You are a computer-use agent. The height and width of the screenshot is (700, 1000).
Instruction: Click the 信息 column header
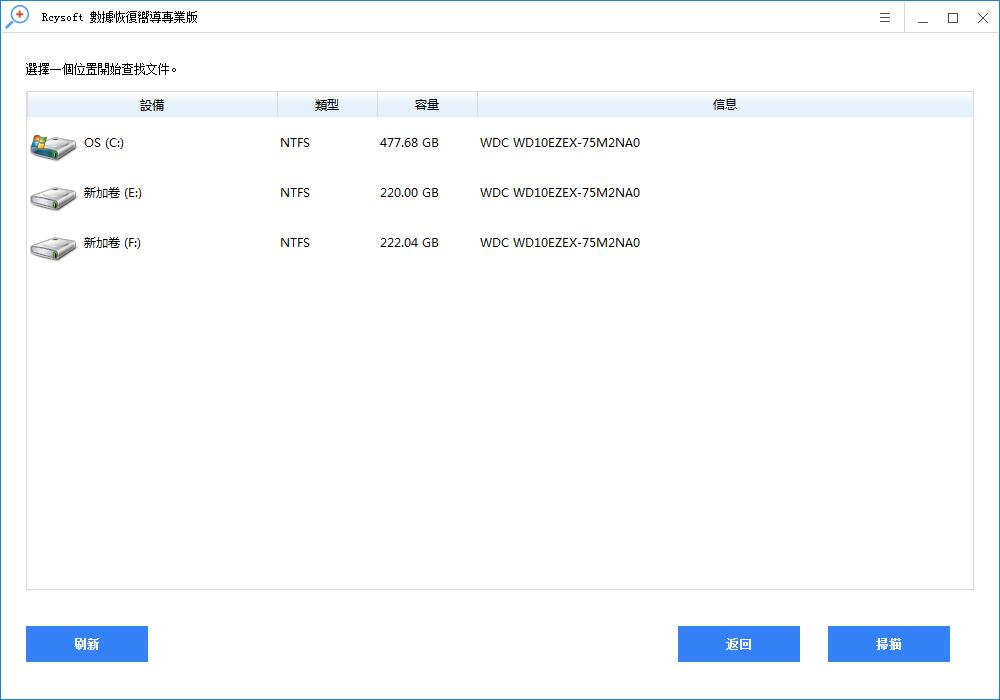pyautogui.click(x=725, y=105)
